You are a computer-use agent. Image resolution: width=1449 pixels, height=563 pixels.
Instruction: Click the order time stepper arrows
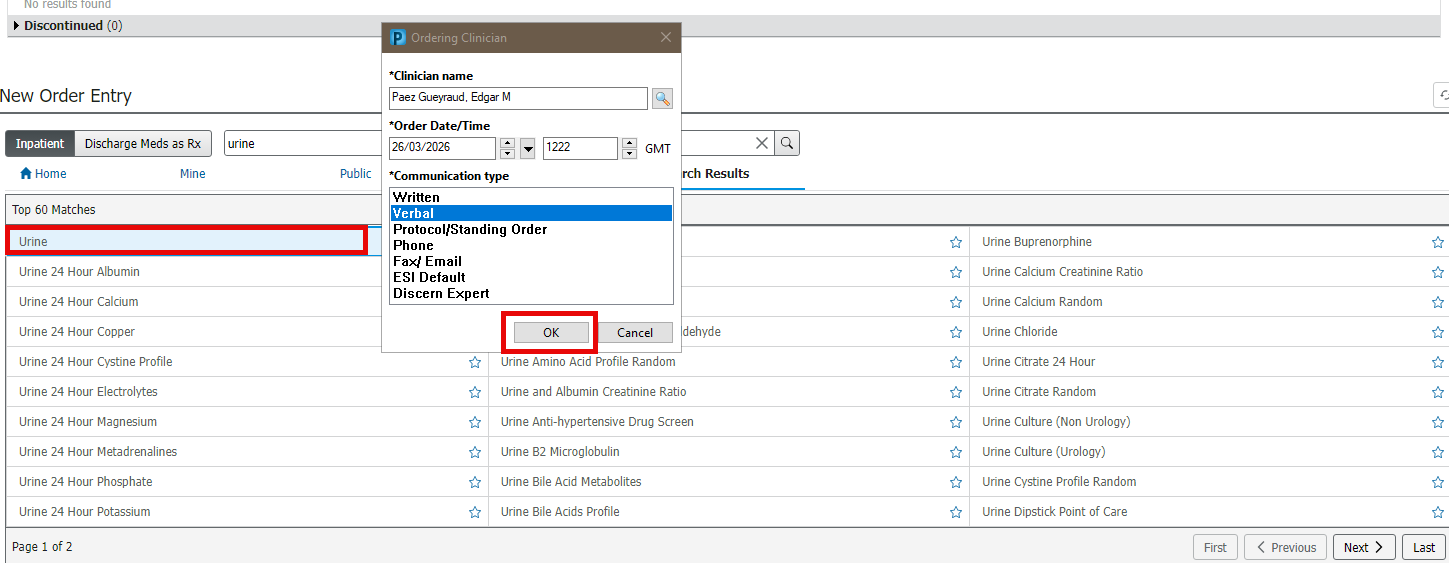pos(629,148)
